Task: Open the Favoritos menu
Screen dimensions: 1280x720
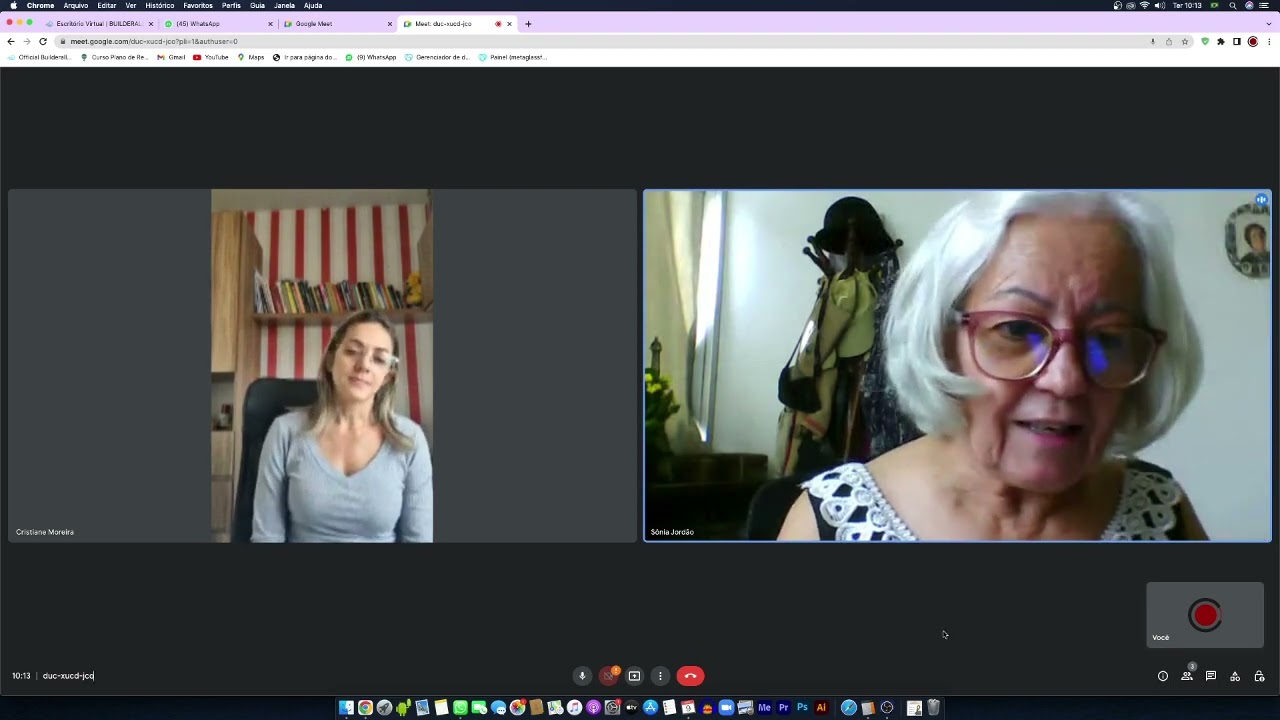Action: click(x=198, y=5)
